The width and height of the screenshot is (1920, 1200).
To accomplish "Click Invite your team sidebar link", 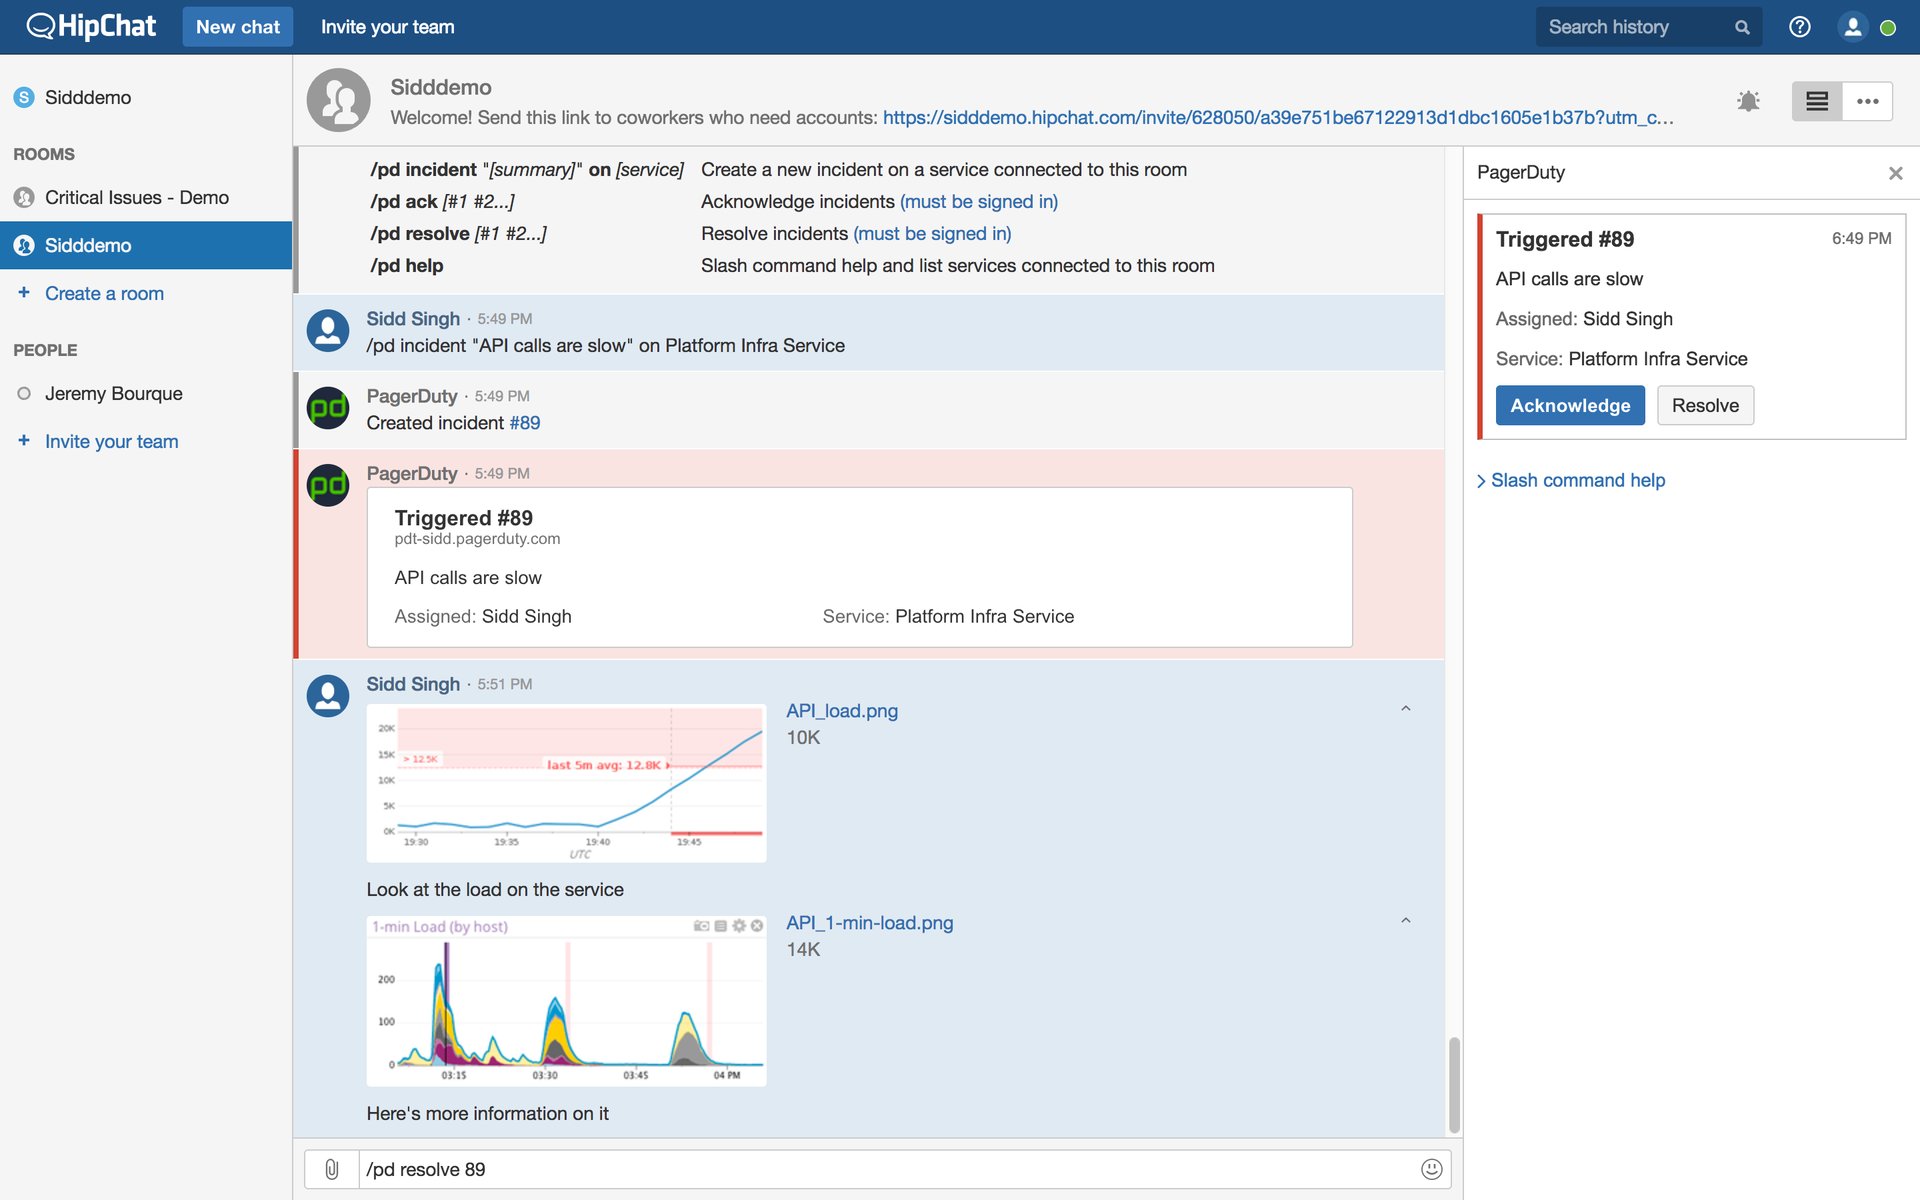I will (x=111, y=441).
